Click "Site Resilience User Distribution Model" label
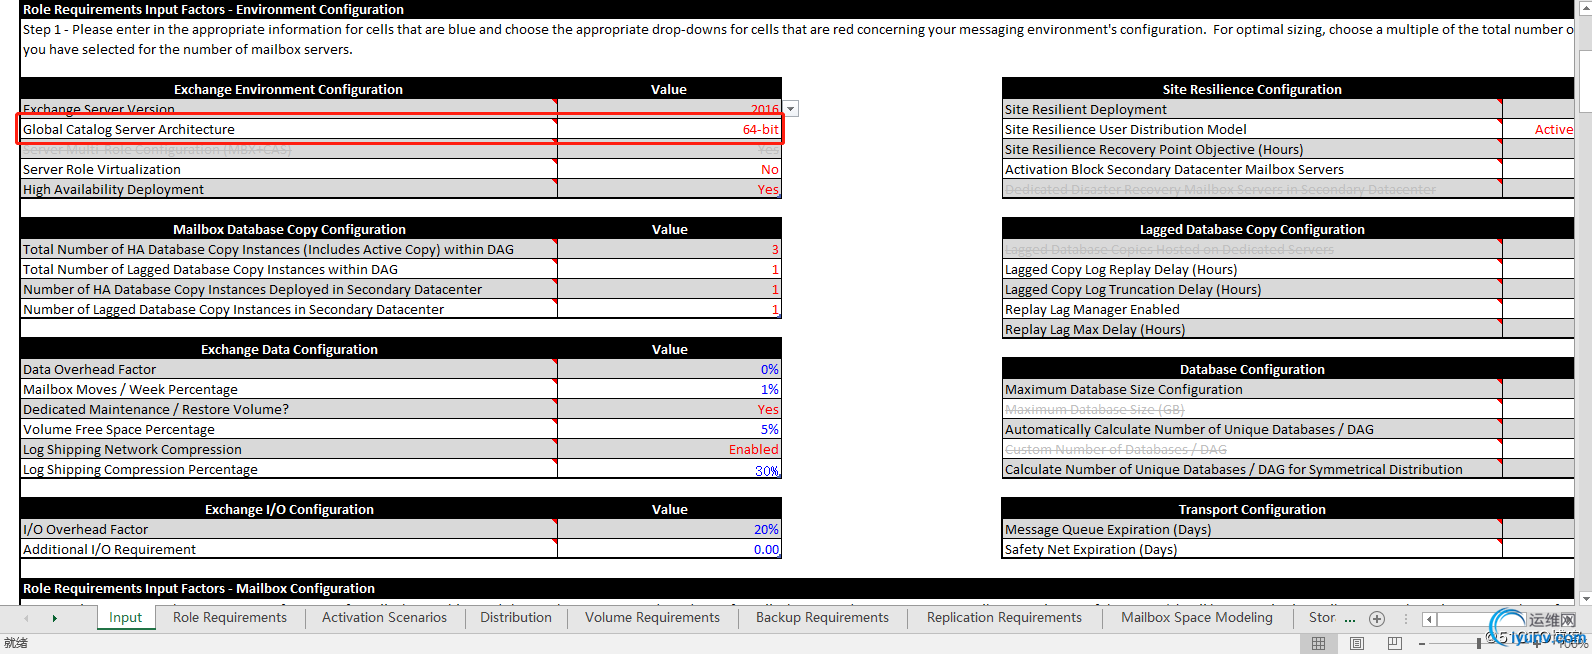This screenshot has width=1592, height=654. 1126,129
